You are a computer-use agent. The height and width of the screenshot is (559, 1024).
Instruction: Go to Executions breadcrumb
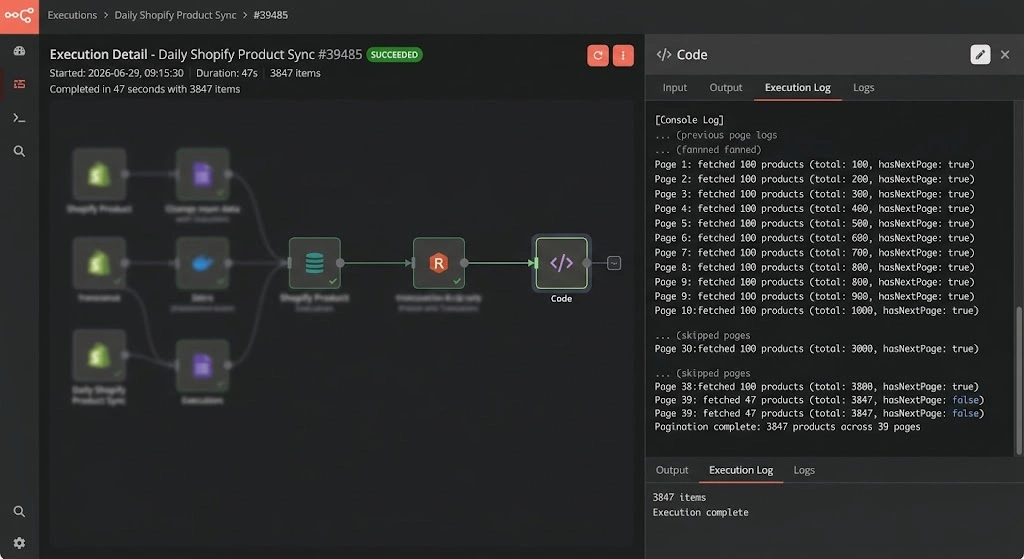[x=72, y=15]
